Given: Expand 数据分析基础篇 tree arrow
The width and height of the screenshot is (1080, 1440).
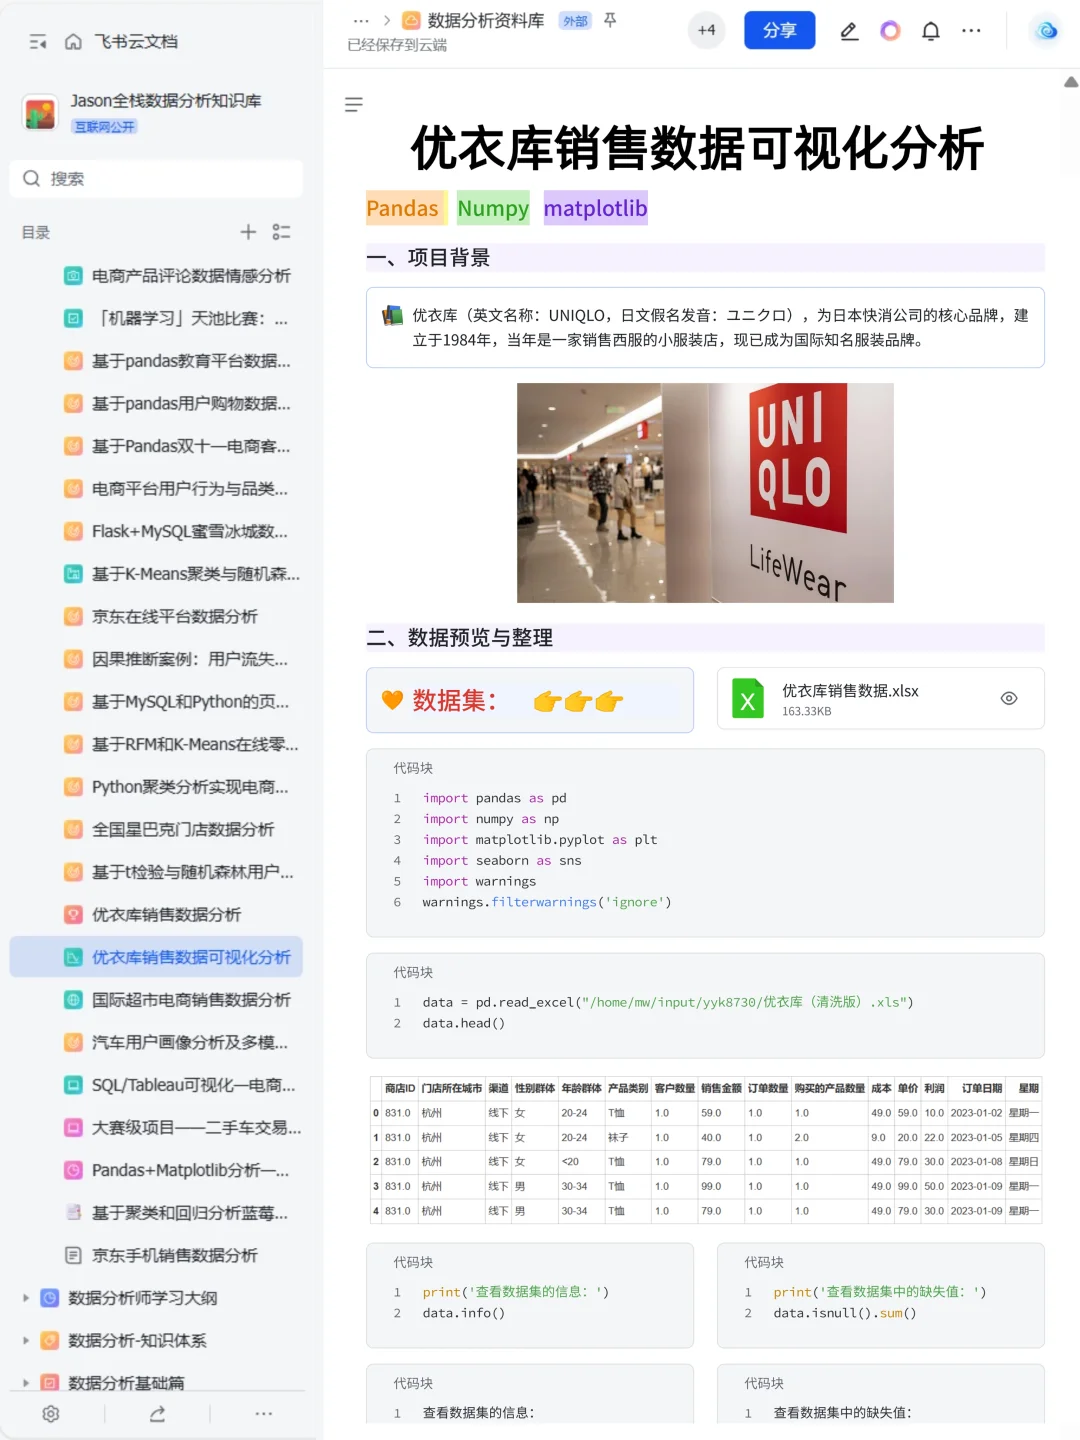Looking at the screenshot, I should (26, 1383).
